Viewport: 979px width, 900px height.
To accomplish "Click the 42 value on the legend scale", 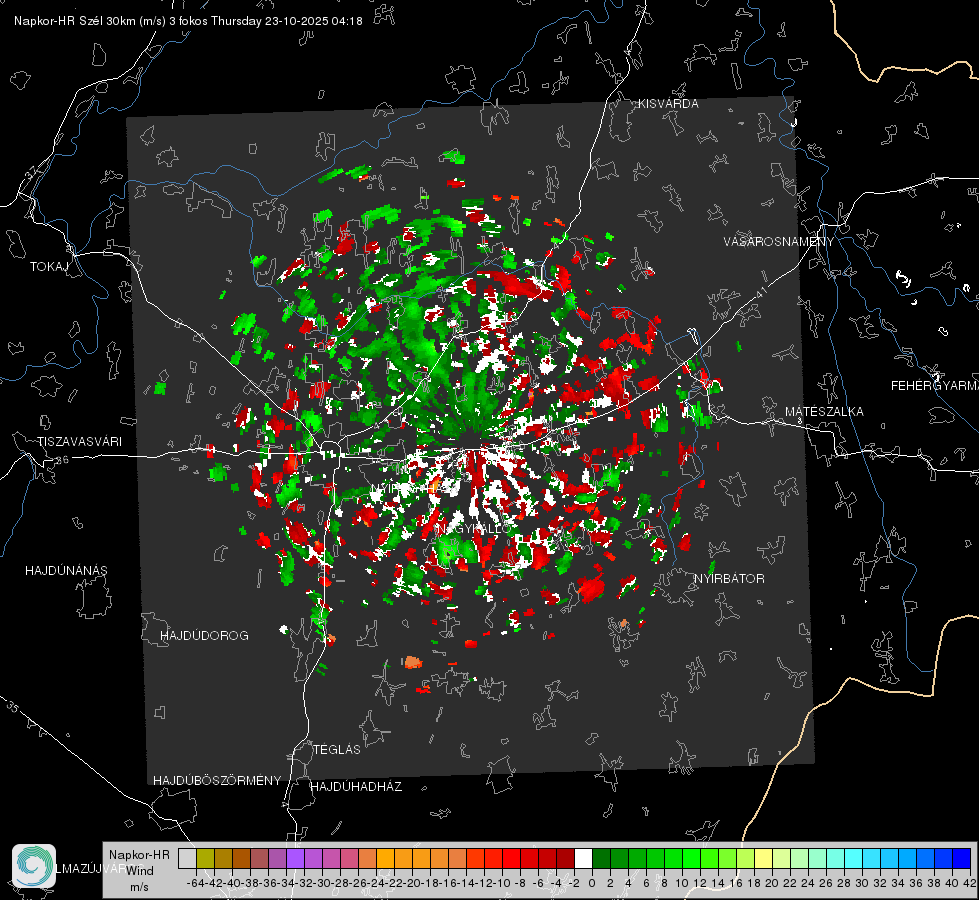I will point(970,883).
